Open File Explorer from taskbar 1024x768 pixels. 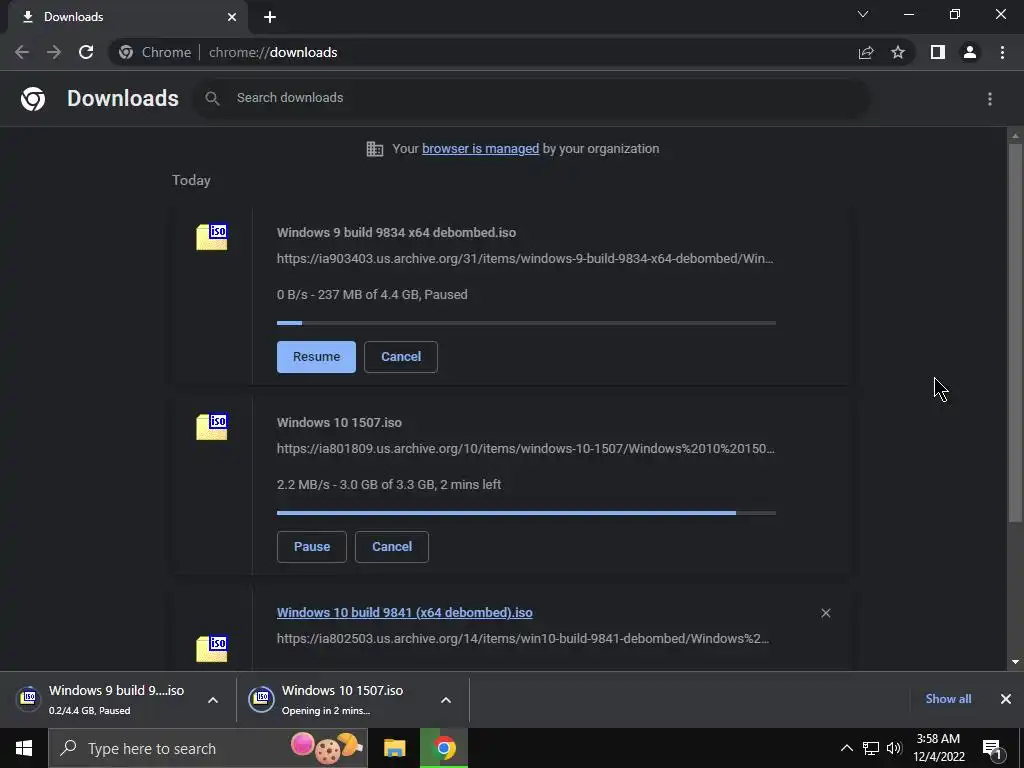394,748
